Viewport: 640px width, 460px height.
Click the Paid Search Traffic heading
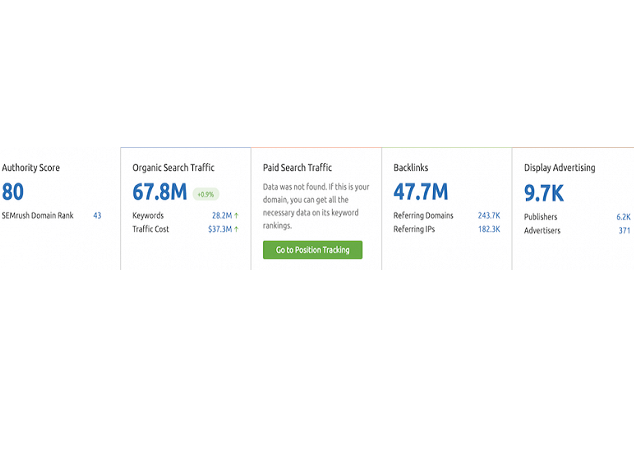pos(297,168)
